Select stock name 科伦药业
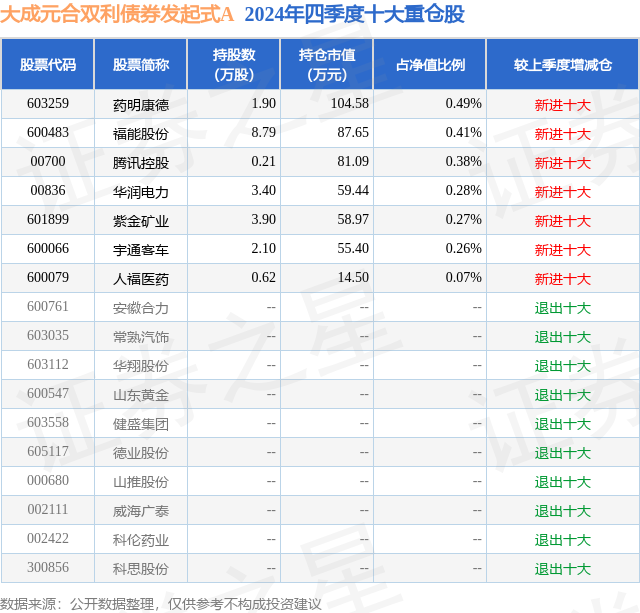This screenshot has height=613, width=640. (x=141, y=540)
